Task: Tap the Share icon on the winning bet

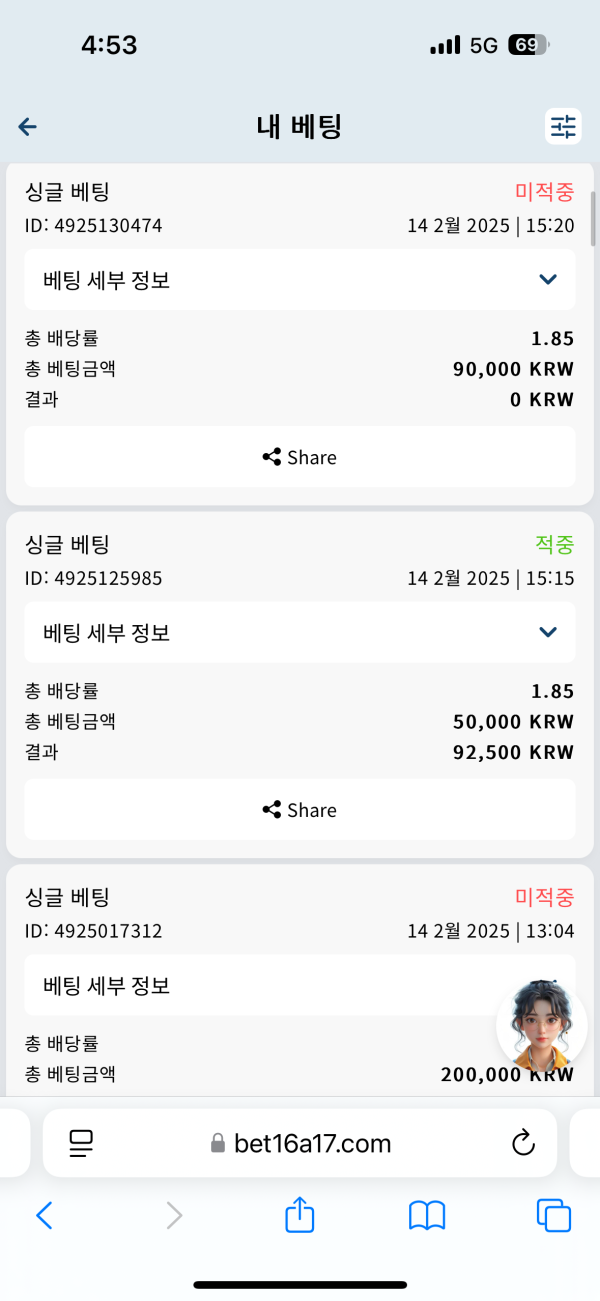Action: [x=298, y=810]
